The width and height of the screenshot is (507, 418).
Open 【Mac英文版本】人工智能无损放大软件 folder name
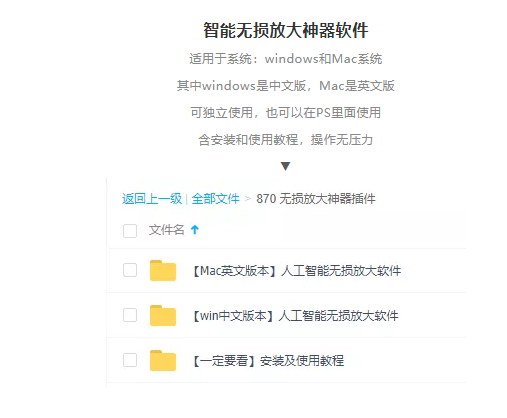(x=297, y=271)
